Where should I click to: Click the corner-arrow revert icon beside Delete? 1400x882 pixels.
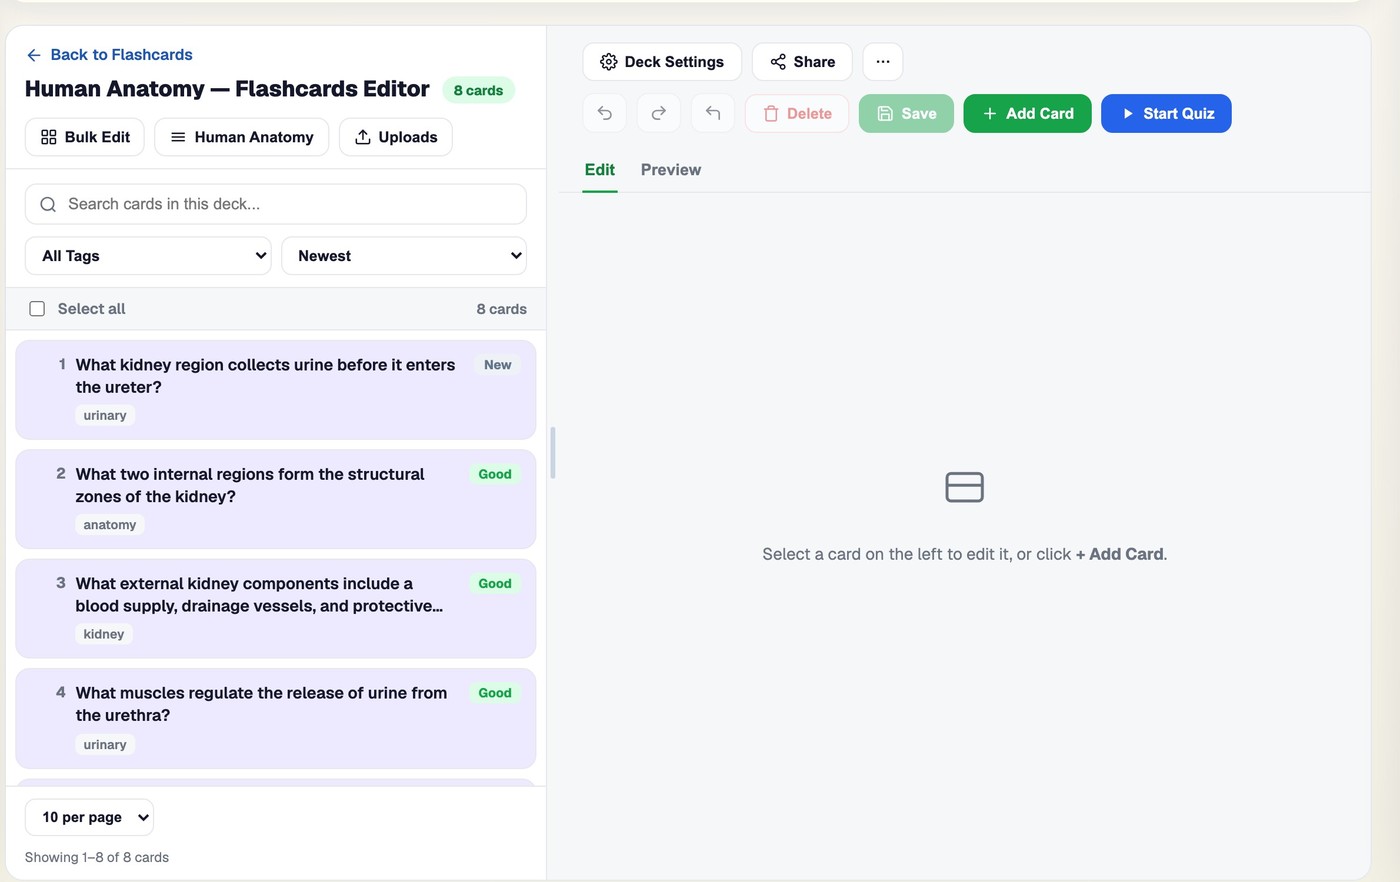click(713, 114)
